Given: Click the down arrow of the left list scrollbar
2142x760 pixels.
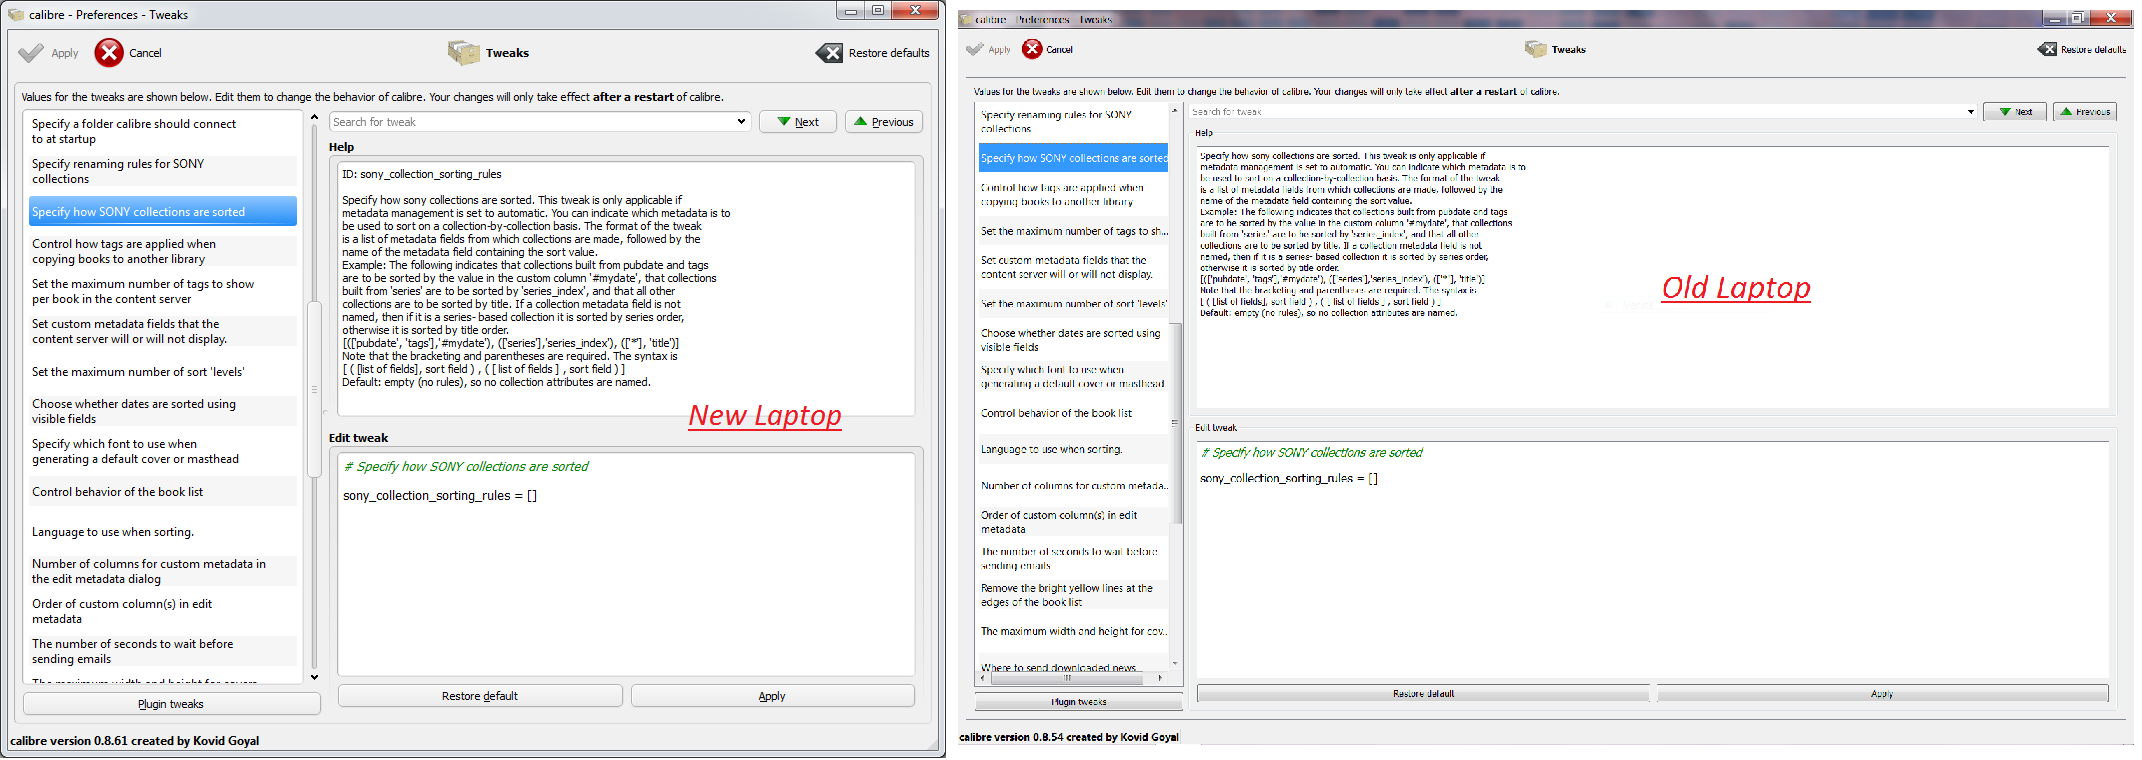Looking at the screenshot, I should 314,677.
